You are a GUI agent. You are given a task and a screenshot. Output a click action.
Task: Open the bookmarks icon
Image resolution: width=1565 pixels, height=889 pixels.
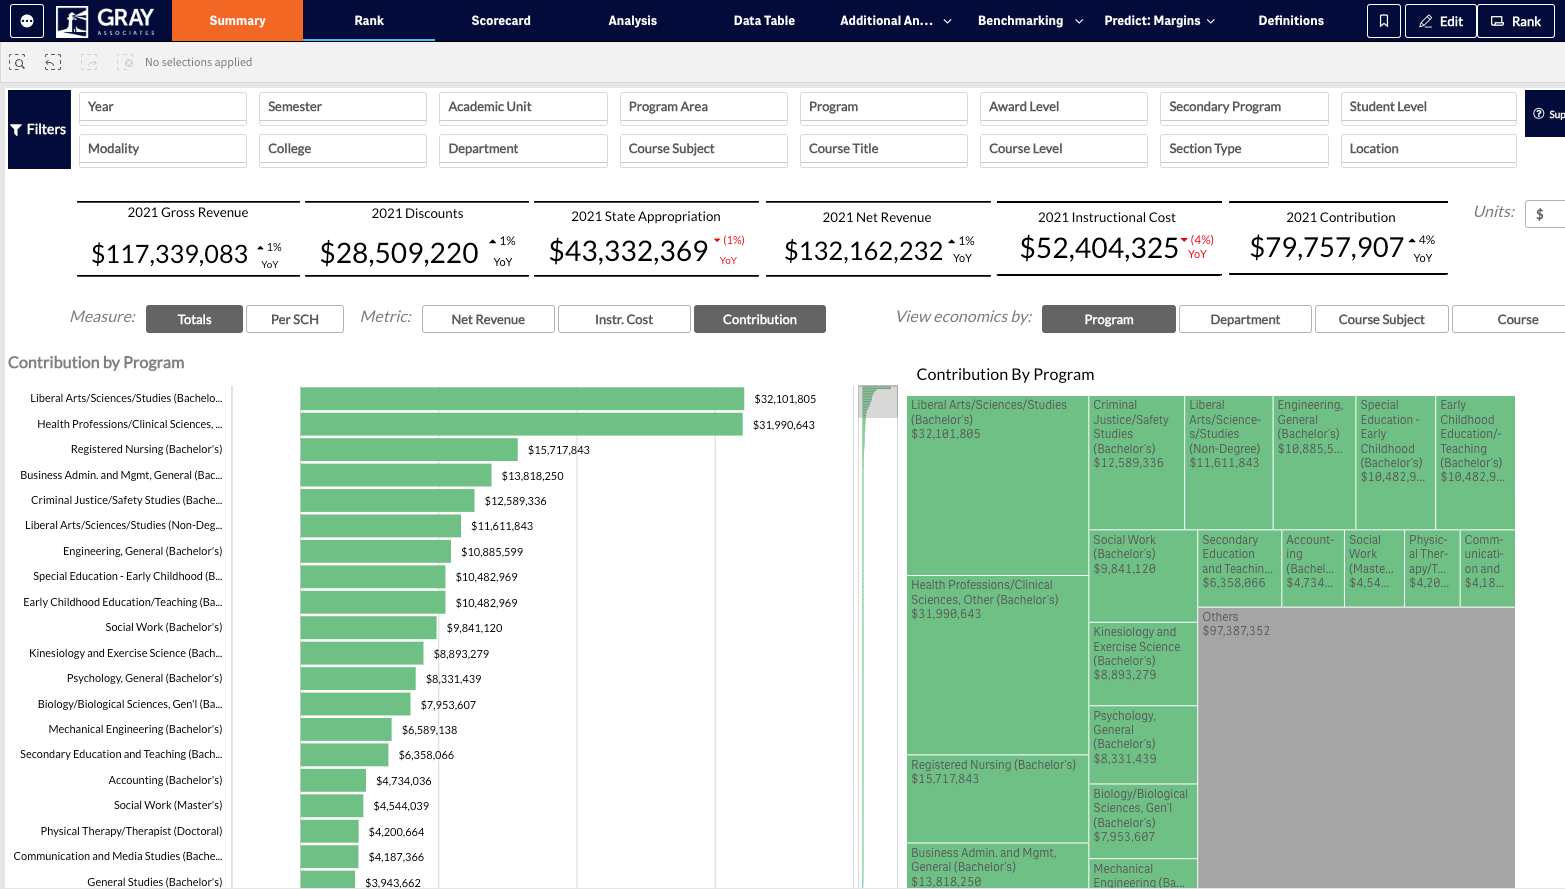point(1384,21)
